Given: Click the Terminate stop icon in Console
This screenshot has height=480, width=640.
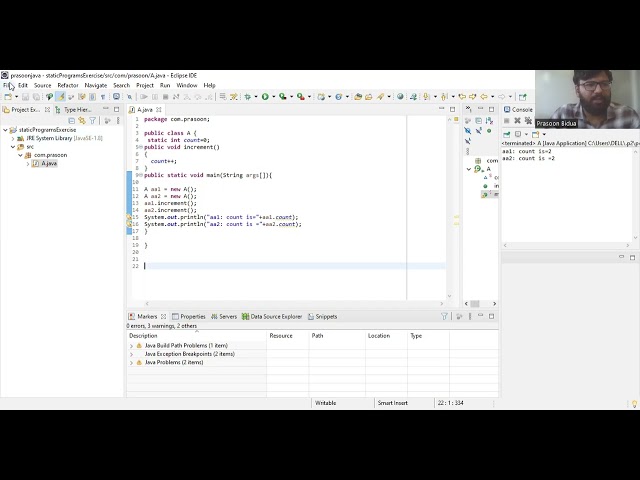Looking at the screenshot, I should (x=507, y=120).
